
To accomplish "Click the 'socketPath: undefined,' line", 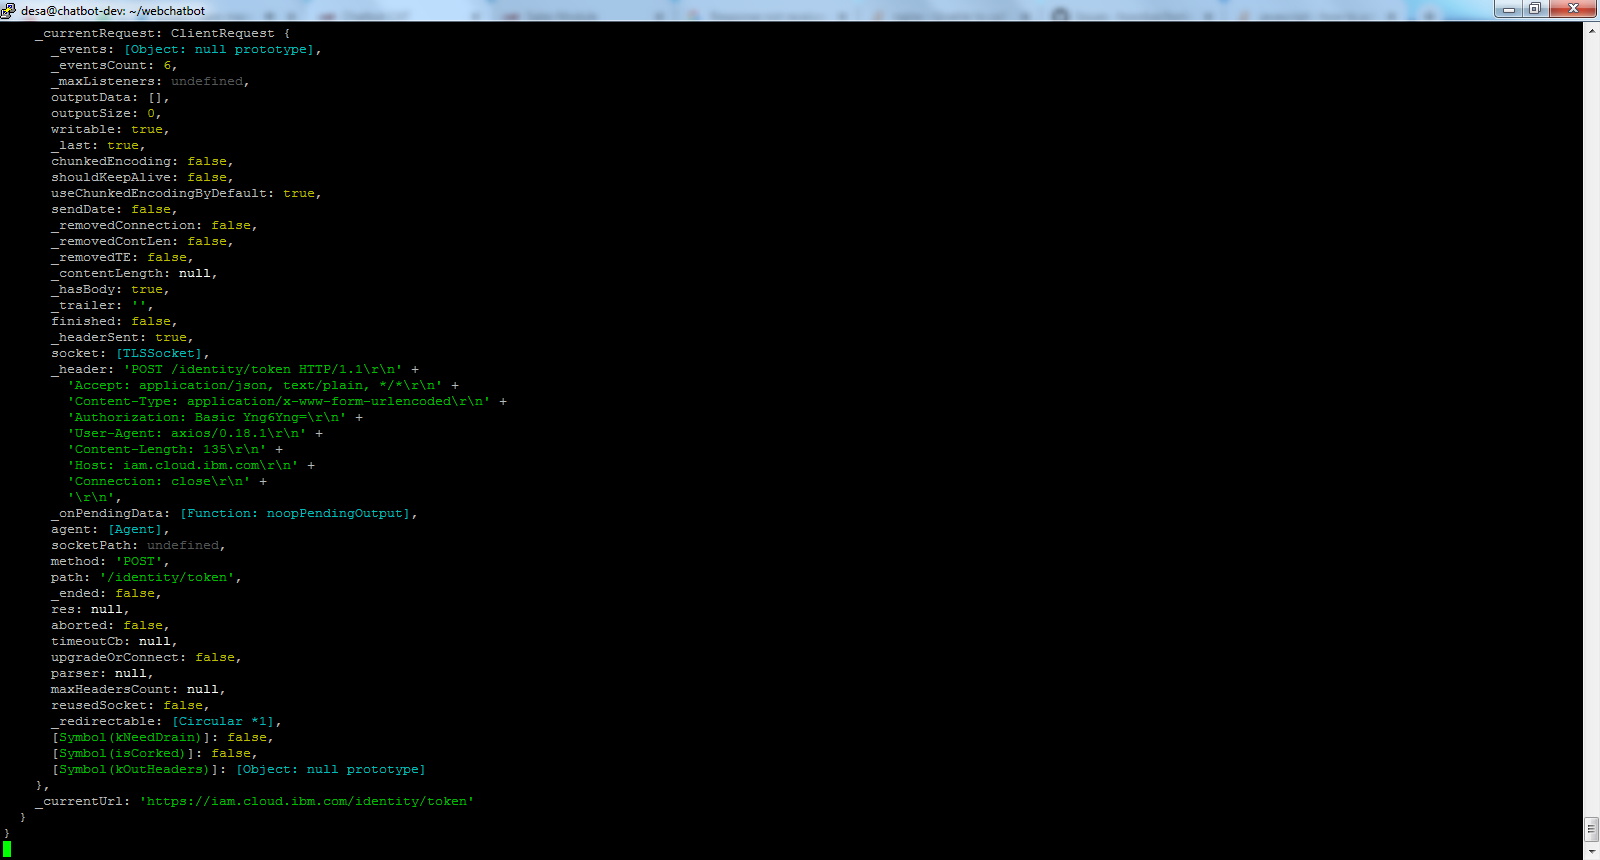I will pos(138,545).
